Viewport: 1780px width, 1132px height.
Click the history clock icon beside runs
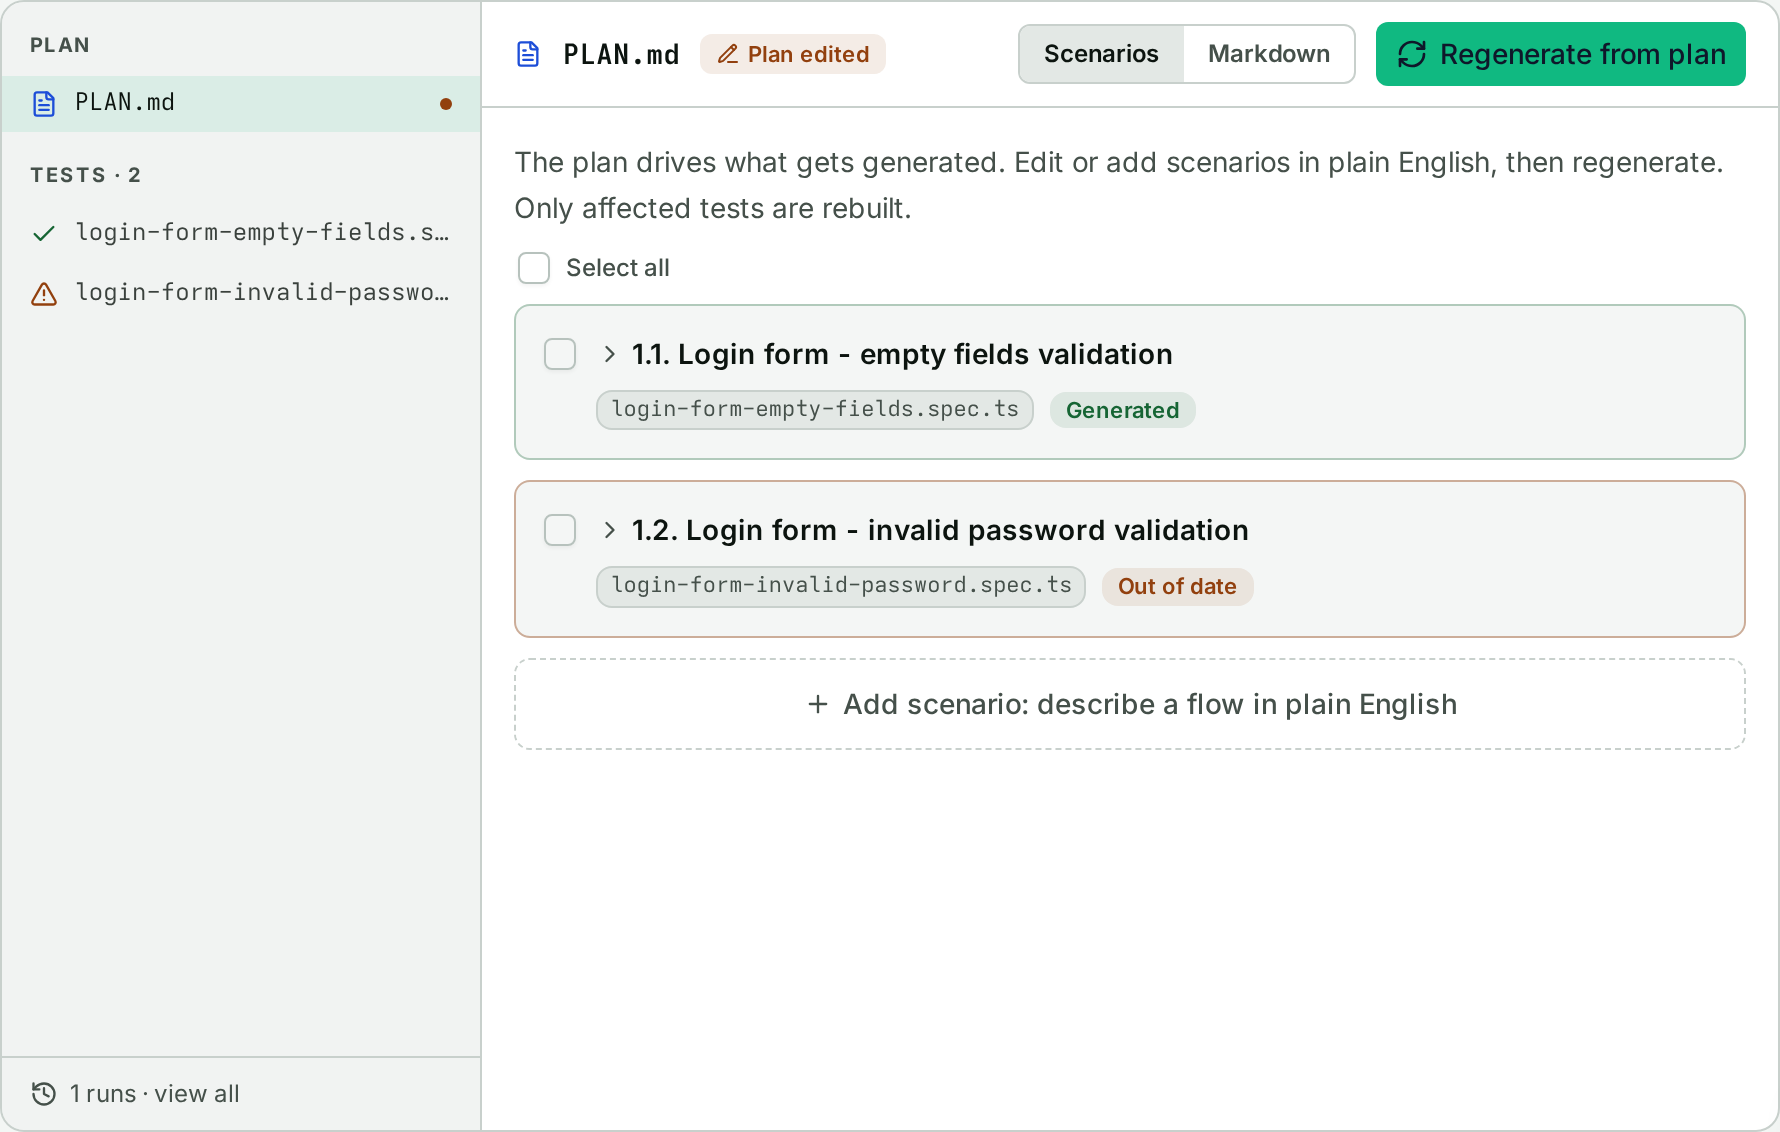[x=44, y=1093]
